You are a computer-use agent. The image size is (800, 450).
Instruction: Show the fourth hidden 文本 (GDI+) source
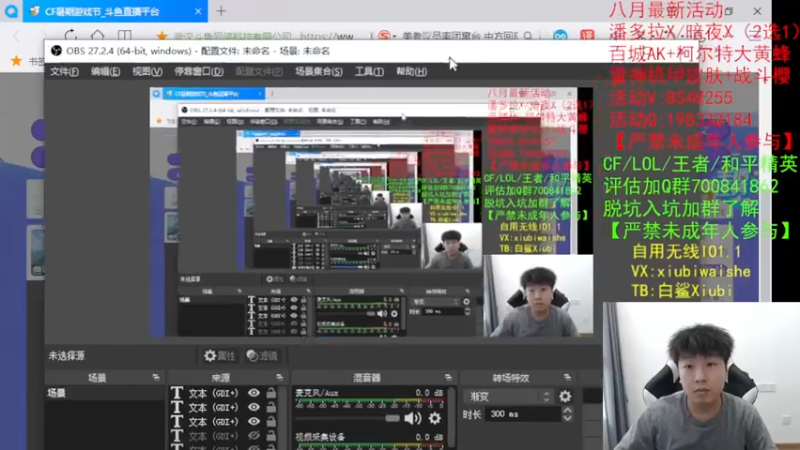(x=254, y=436)
